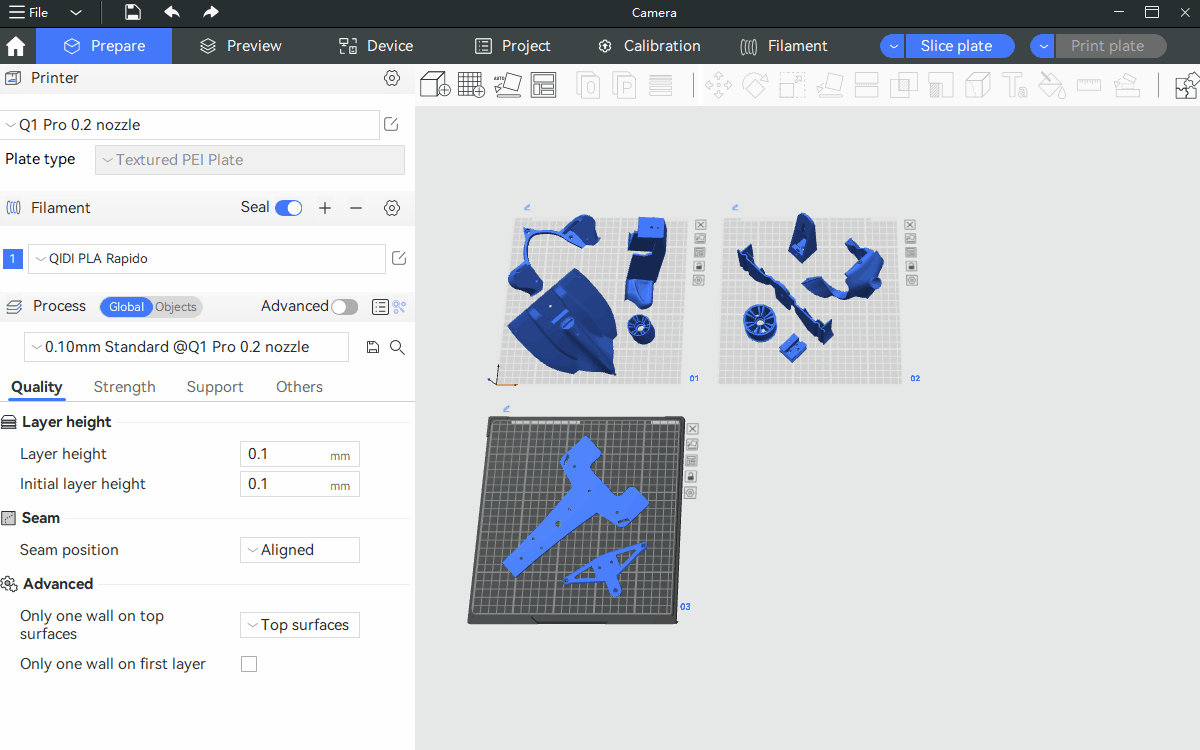Arrange all objects with toolbar icon

point(543,85)
